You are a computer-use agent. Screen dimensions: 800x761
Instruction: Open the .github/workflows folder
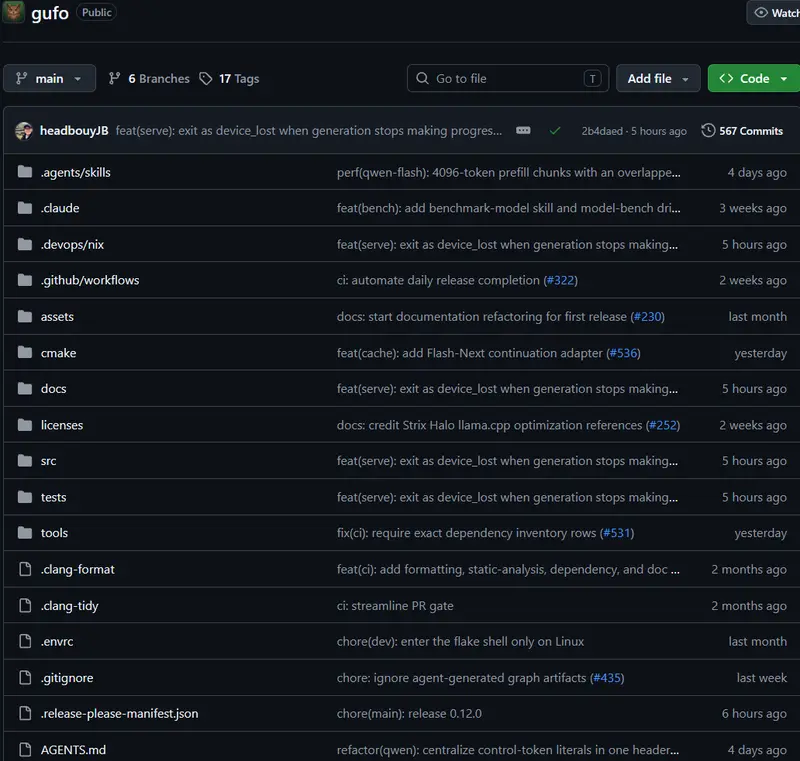[x=90, y=280]
